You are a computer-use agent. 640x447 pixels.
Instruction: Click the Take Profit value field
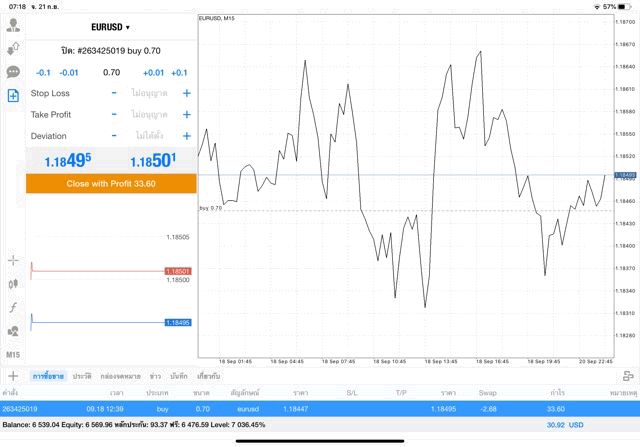pyautogui.click(x=149, y=114)
